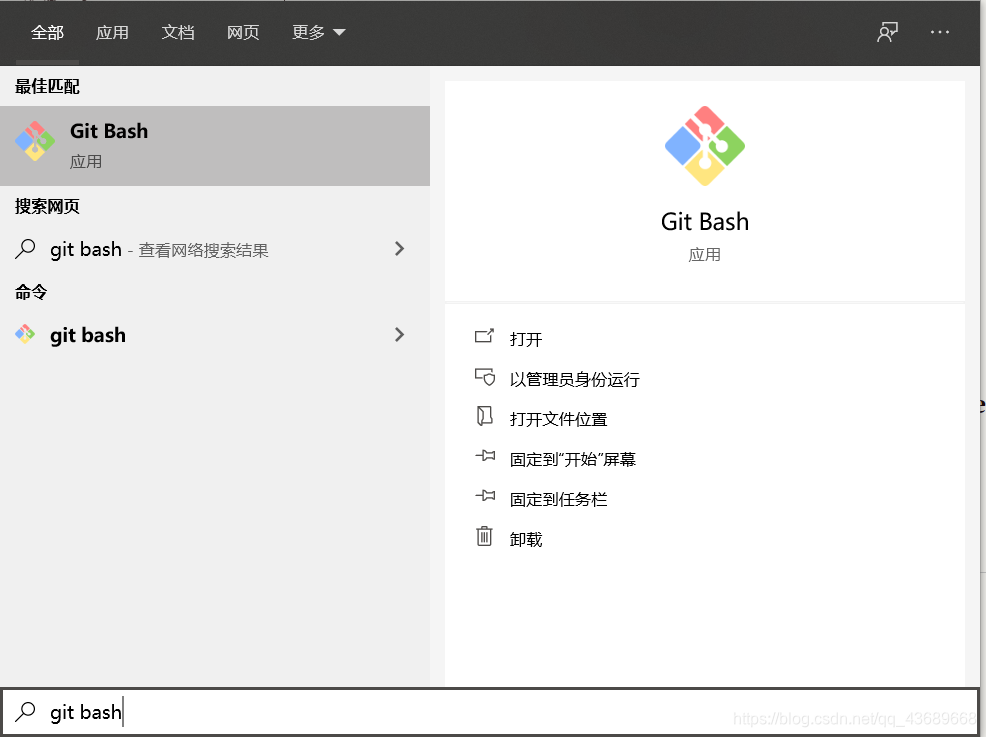Click the pin icon for taskbar
This screenshot has height=737, width=986.
tap(485, 496)
